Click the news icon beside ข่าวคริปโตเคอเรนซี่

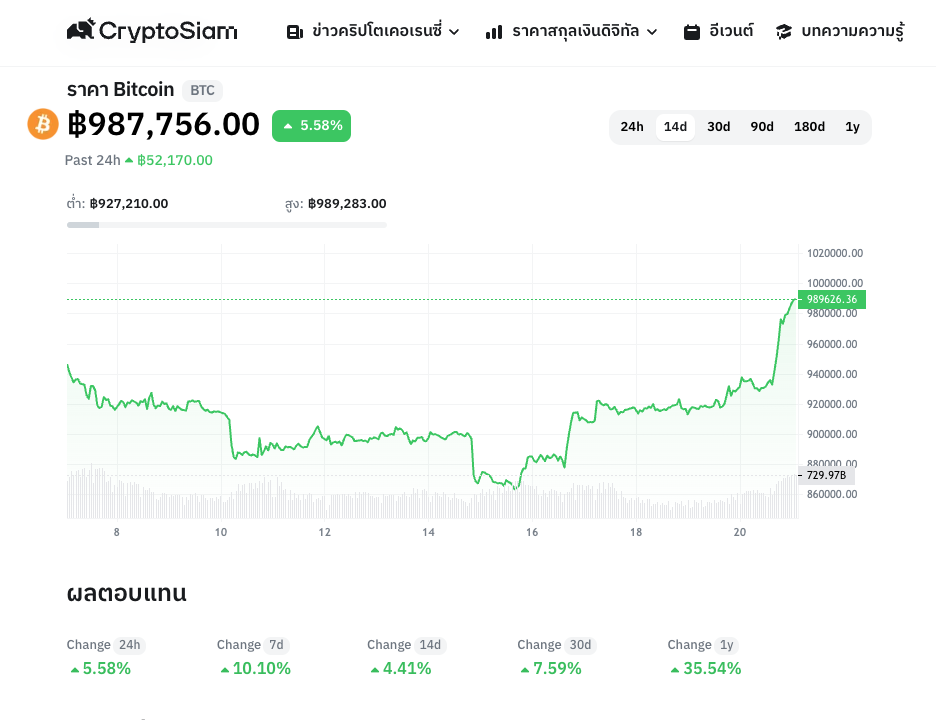(295, 32)
